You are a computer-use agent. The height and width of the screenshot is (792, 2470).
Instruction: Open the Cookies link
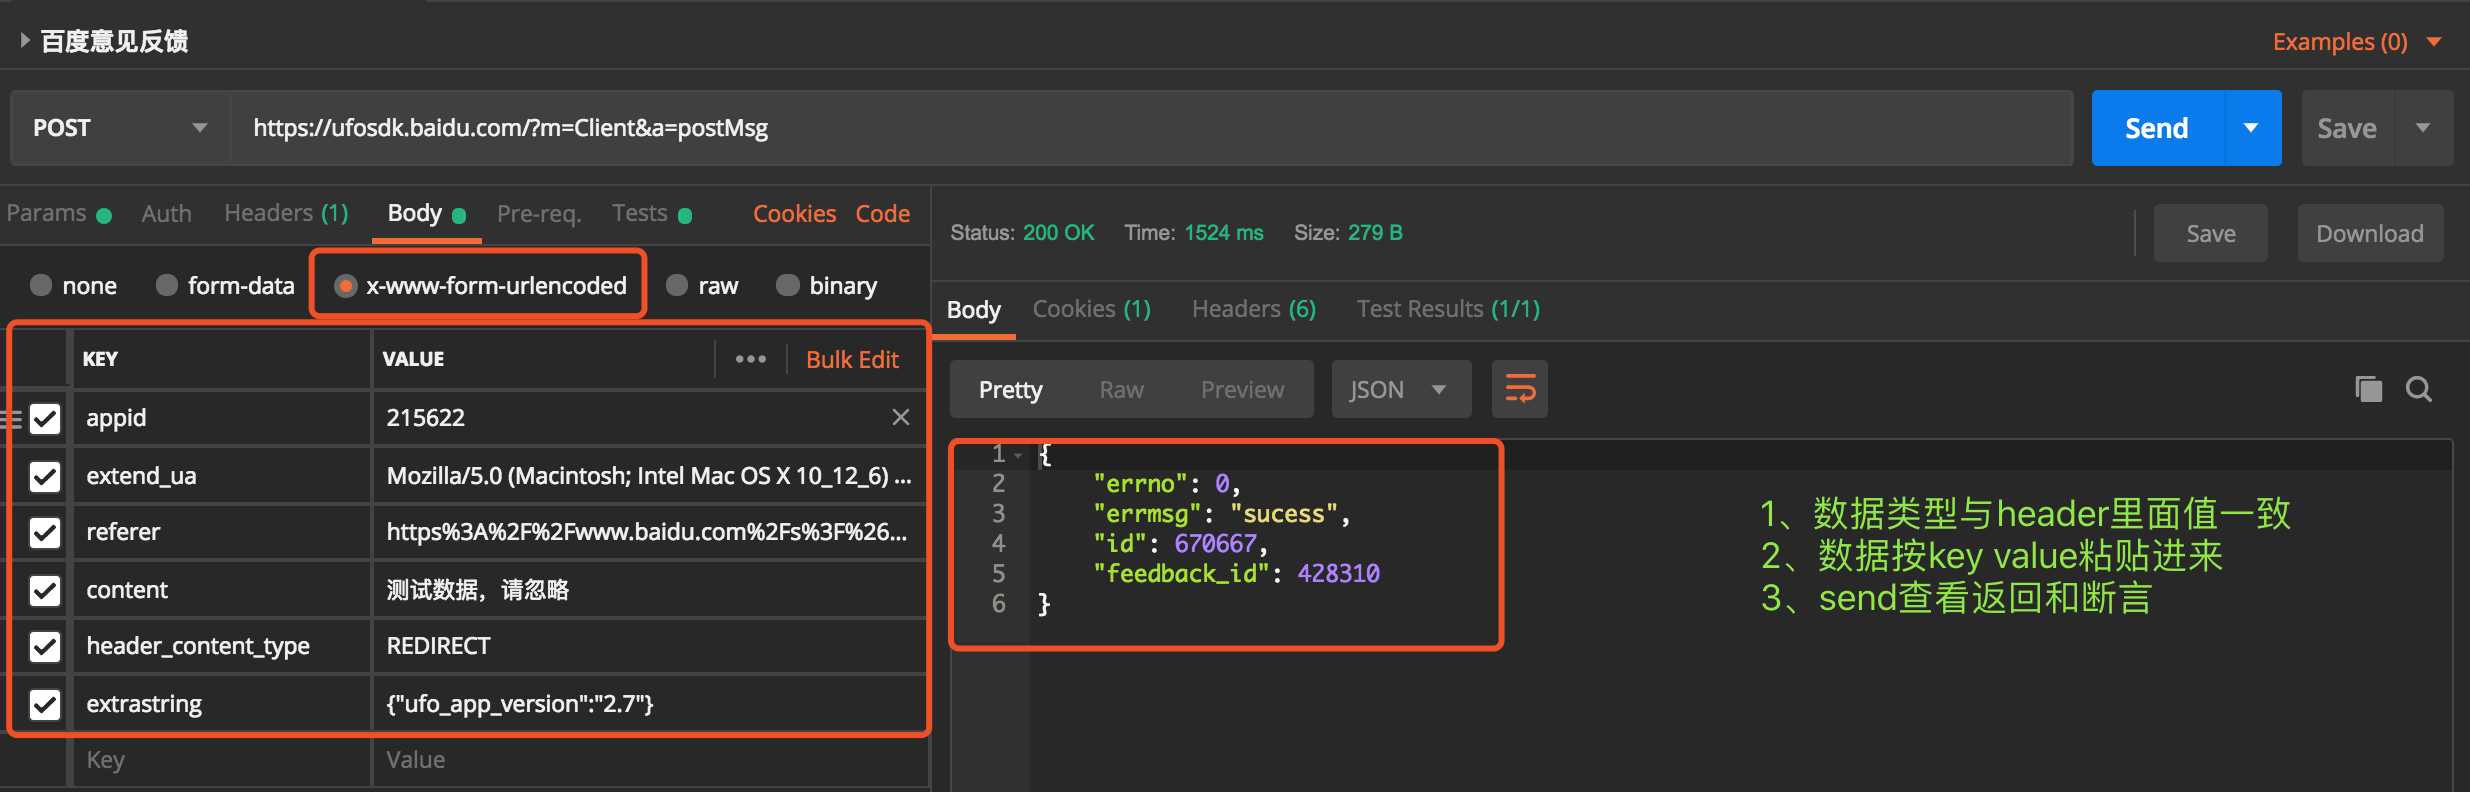click(x=794, y=214)
